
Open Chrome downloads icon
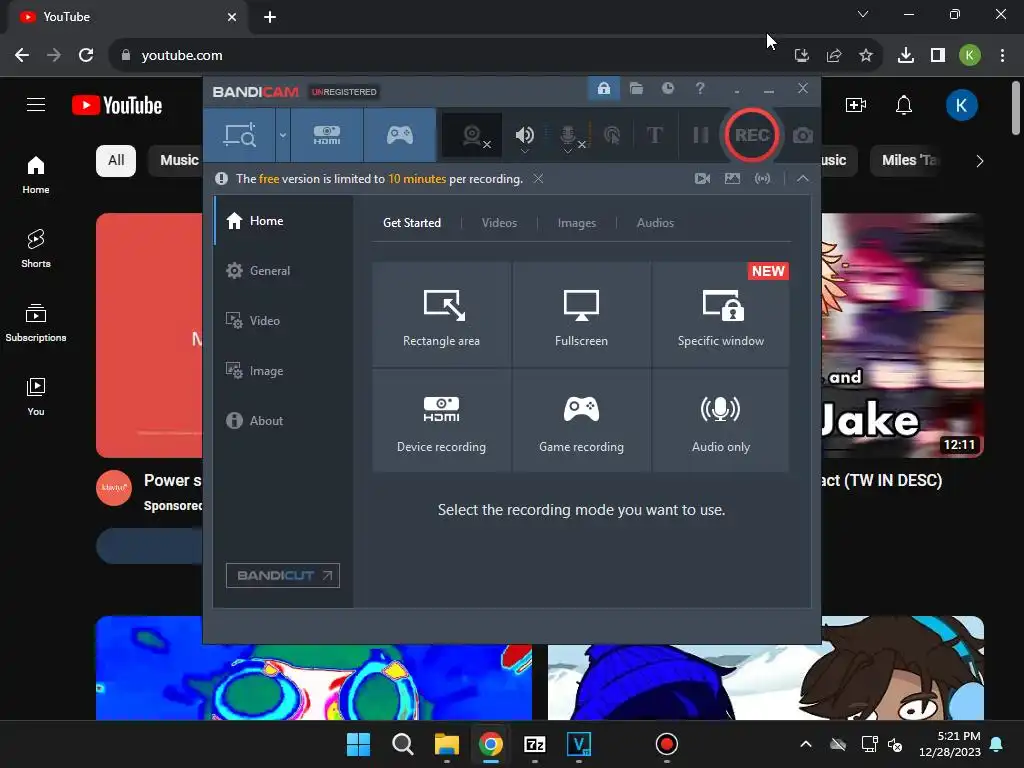[x=905, y=56]
